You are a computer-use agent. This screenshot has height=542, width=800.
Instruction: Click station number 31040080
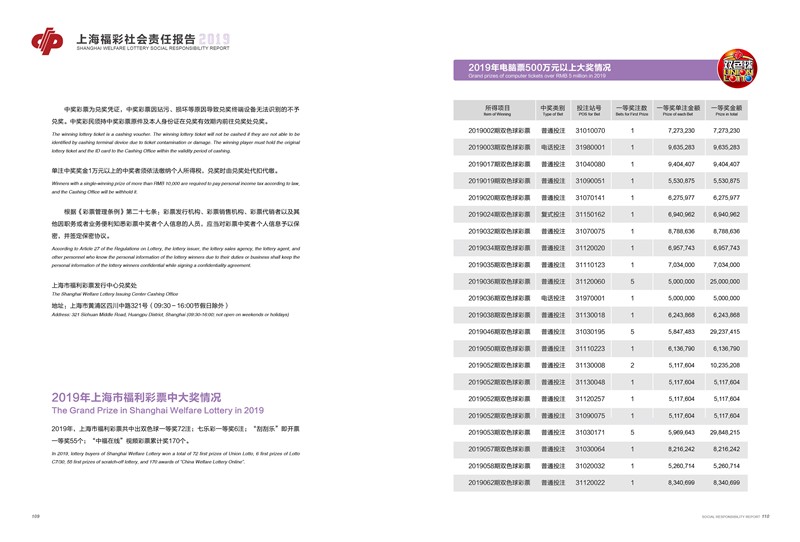(x=590, y=164)
